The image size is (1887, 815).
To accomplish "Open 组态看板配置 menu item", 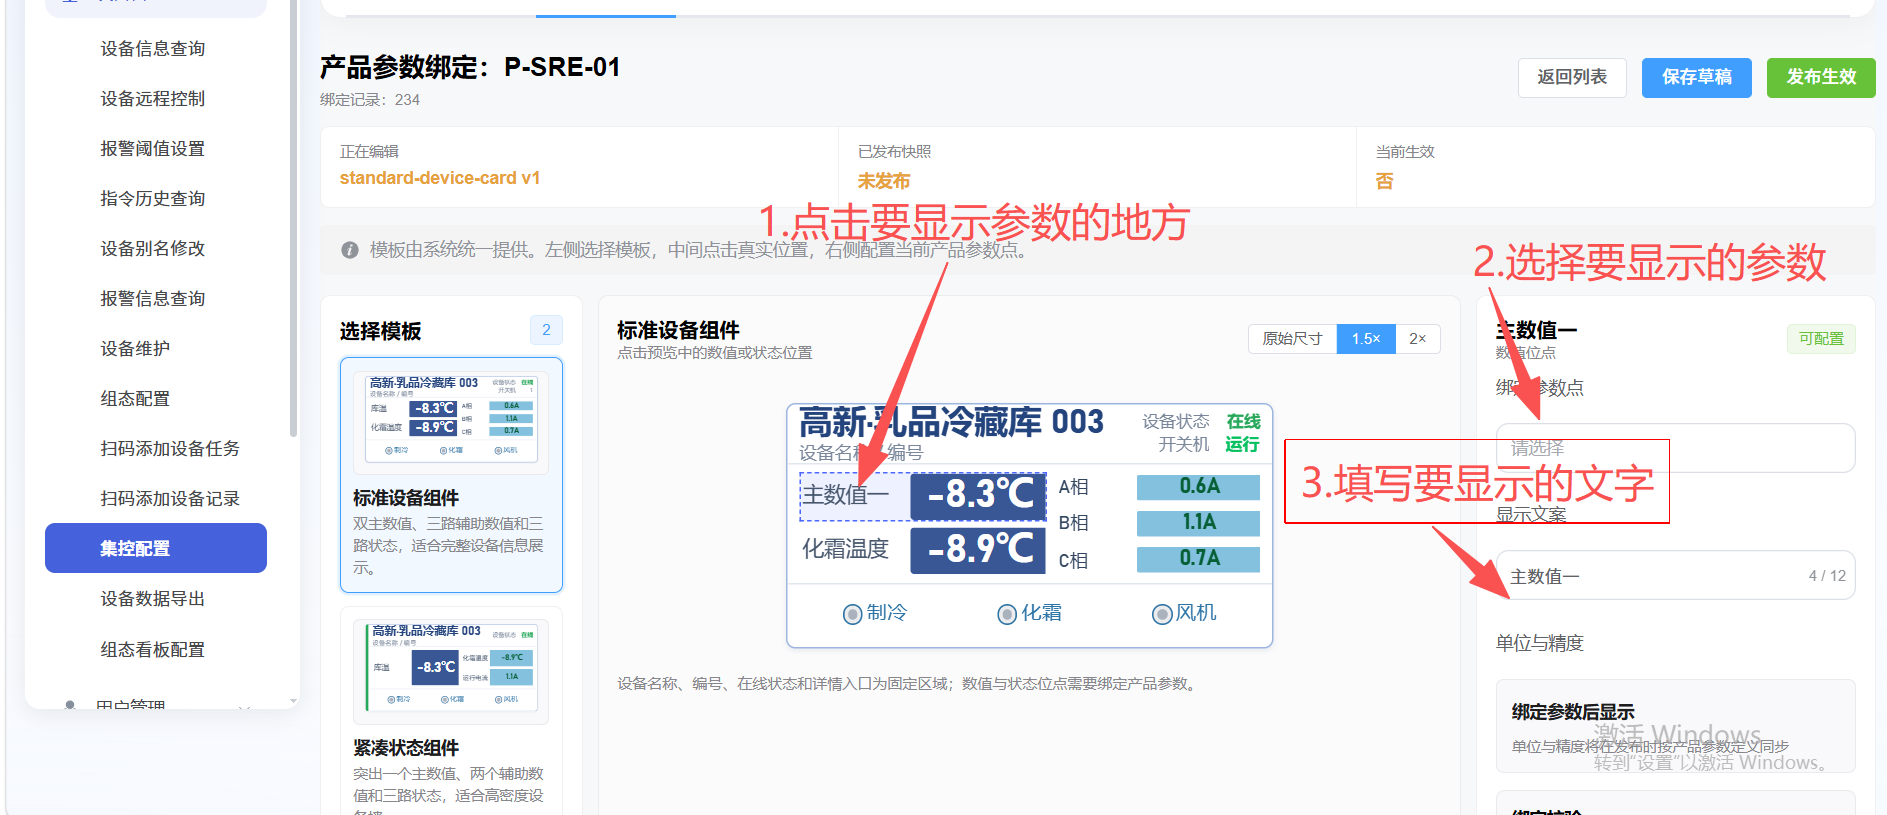I will (153, 650).
